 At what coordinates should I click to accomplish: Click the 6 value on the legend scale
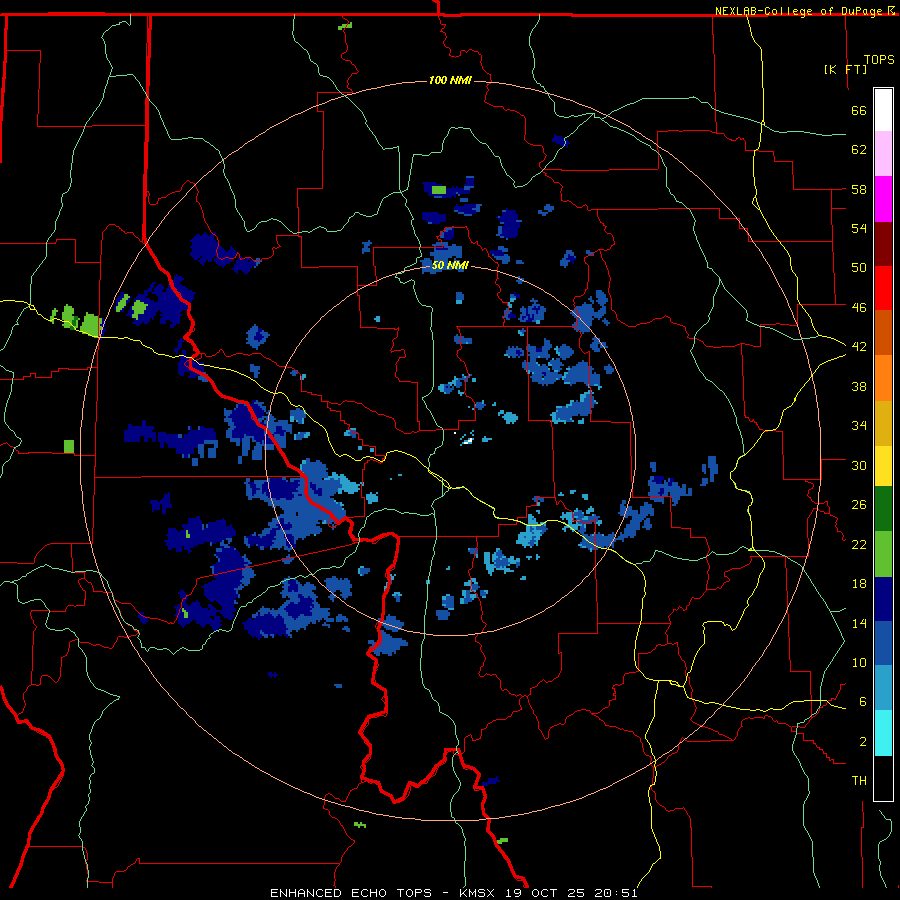coord(863,702)
